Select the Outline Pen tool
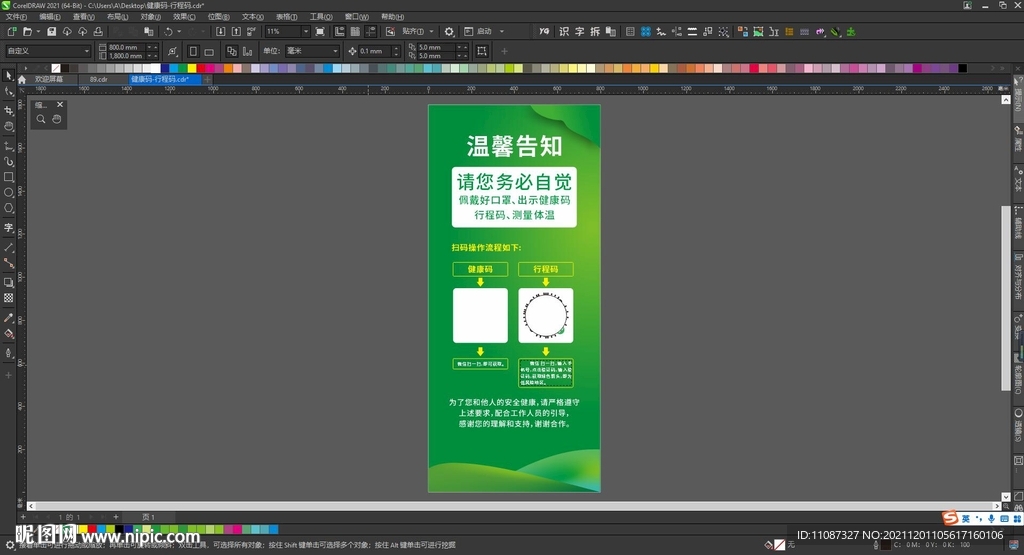 (x=8, y=353)
